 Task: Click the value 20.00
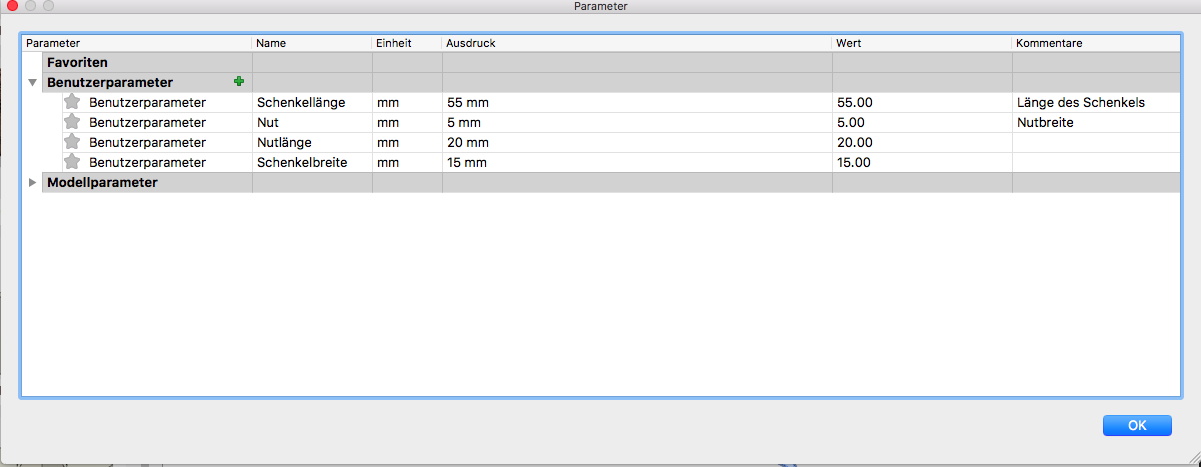pyautogui.click(x=922, y=142)
